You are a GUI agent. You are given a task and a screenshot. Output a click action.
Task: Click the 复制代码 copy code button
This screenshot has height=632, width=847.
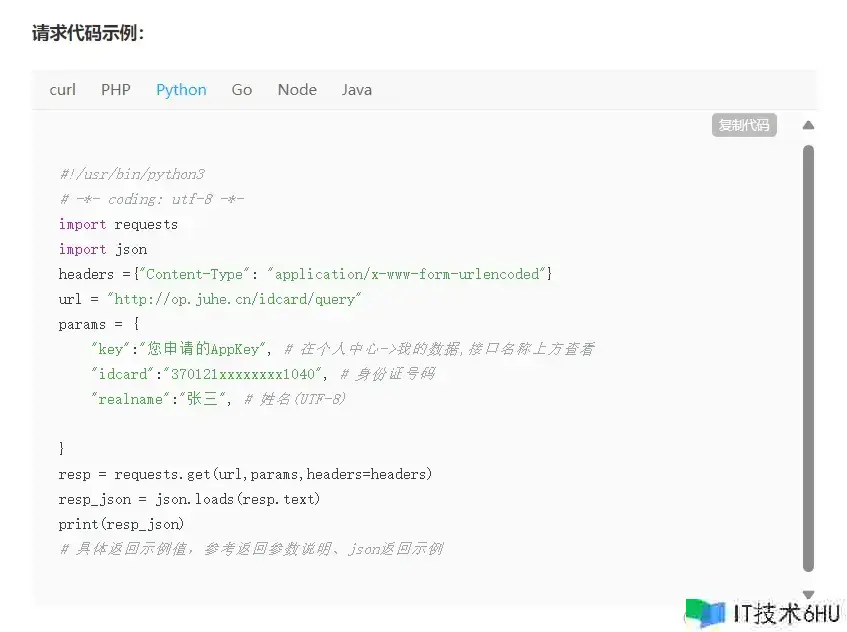click(x=744, y=125)
